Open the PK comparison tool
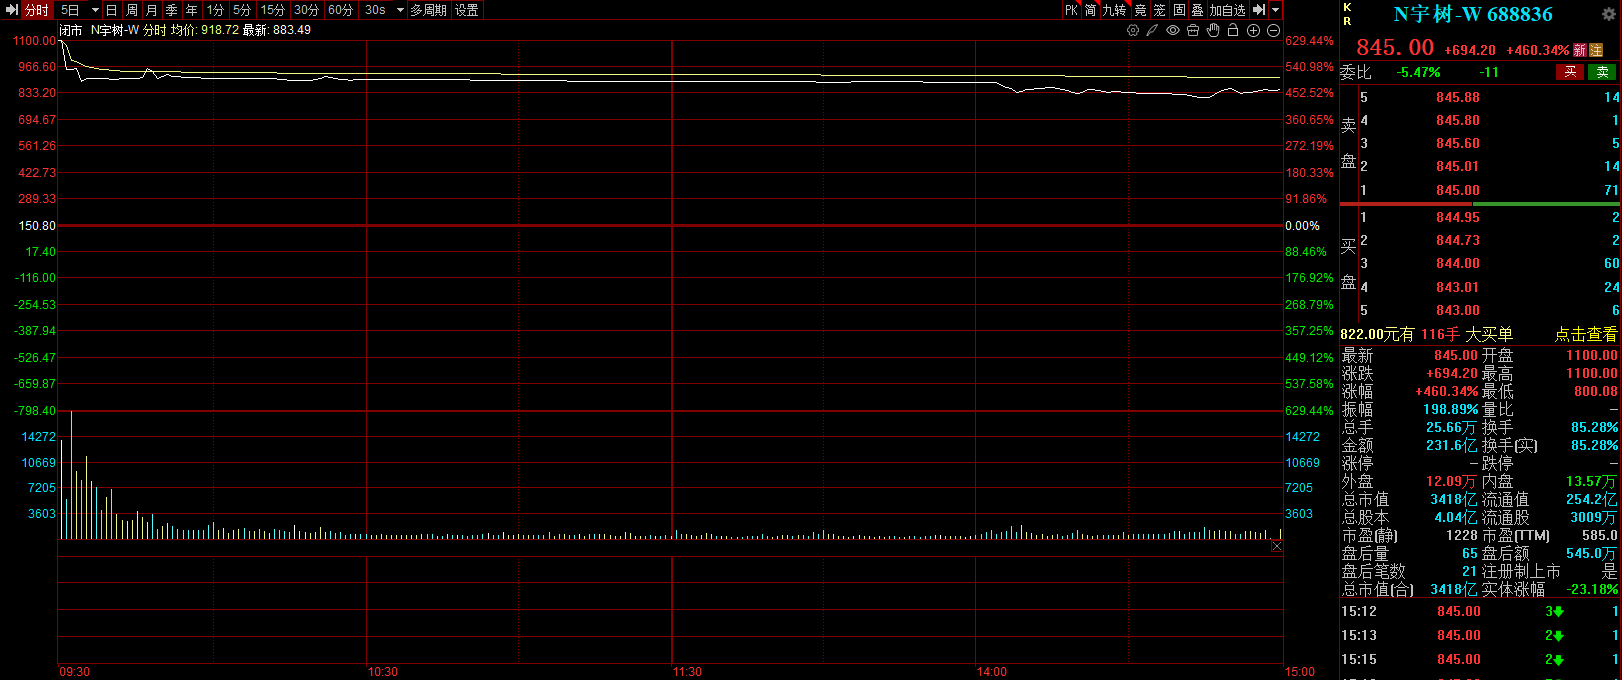This screenshot has height=680, width=1622. (1071, 10)
